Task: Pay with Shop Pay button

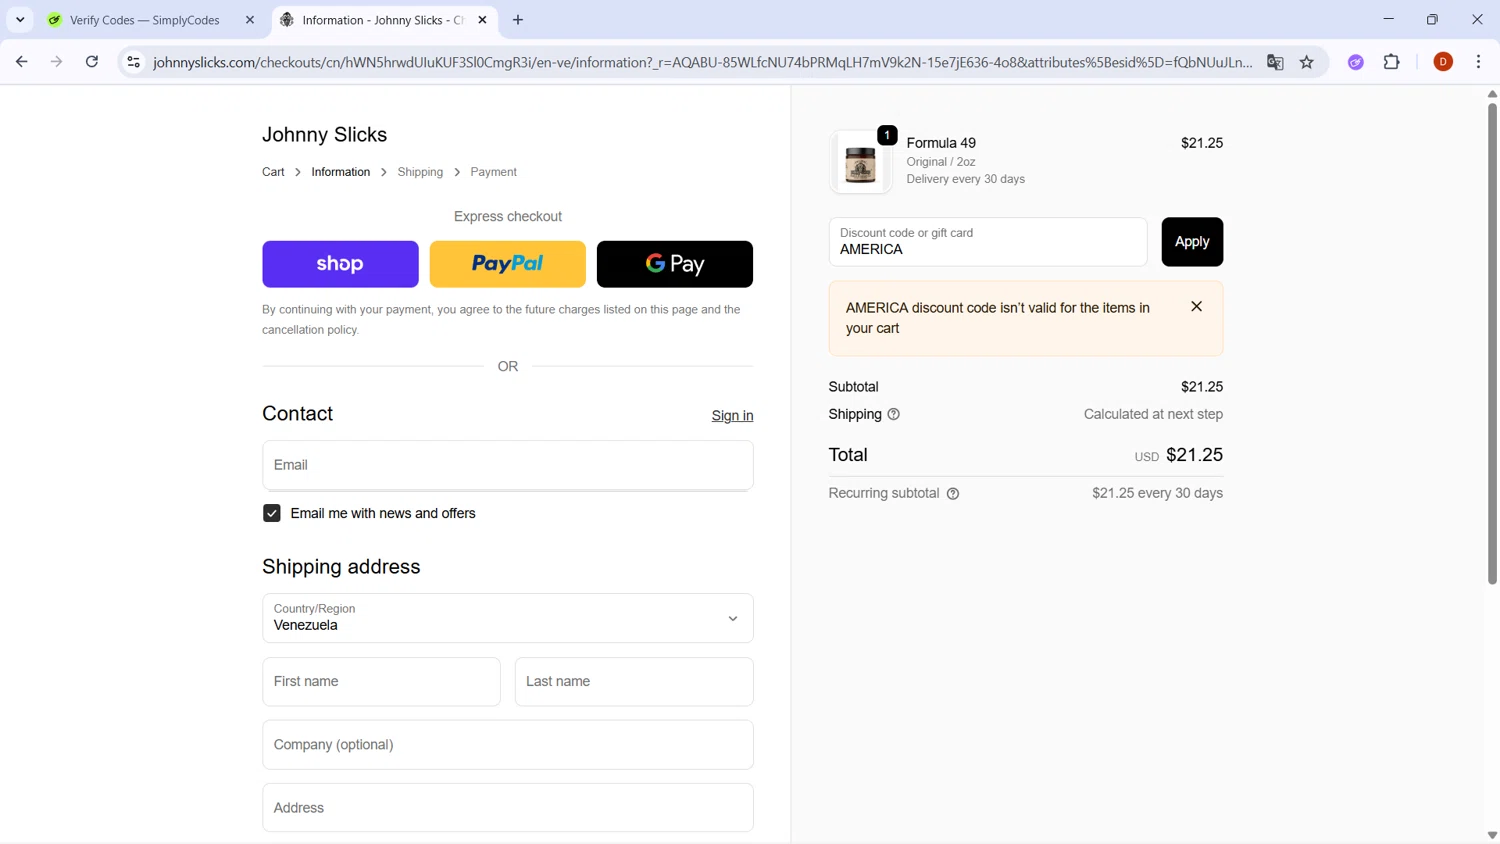Action: [340, 264]
